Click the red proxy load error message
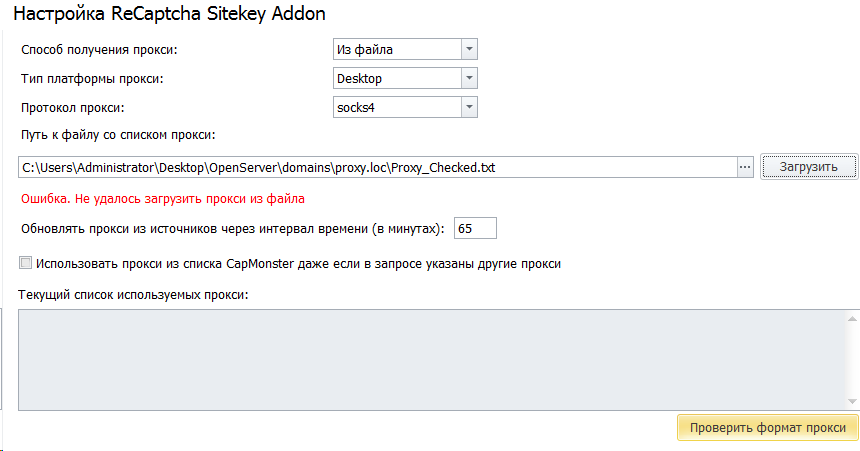Viewport: 860px width, 451px height. [x=162, y=198]
